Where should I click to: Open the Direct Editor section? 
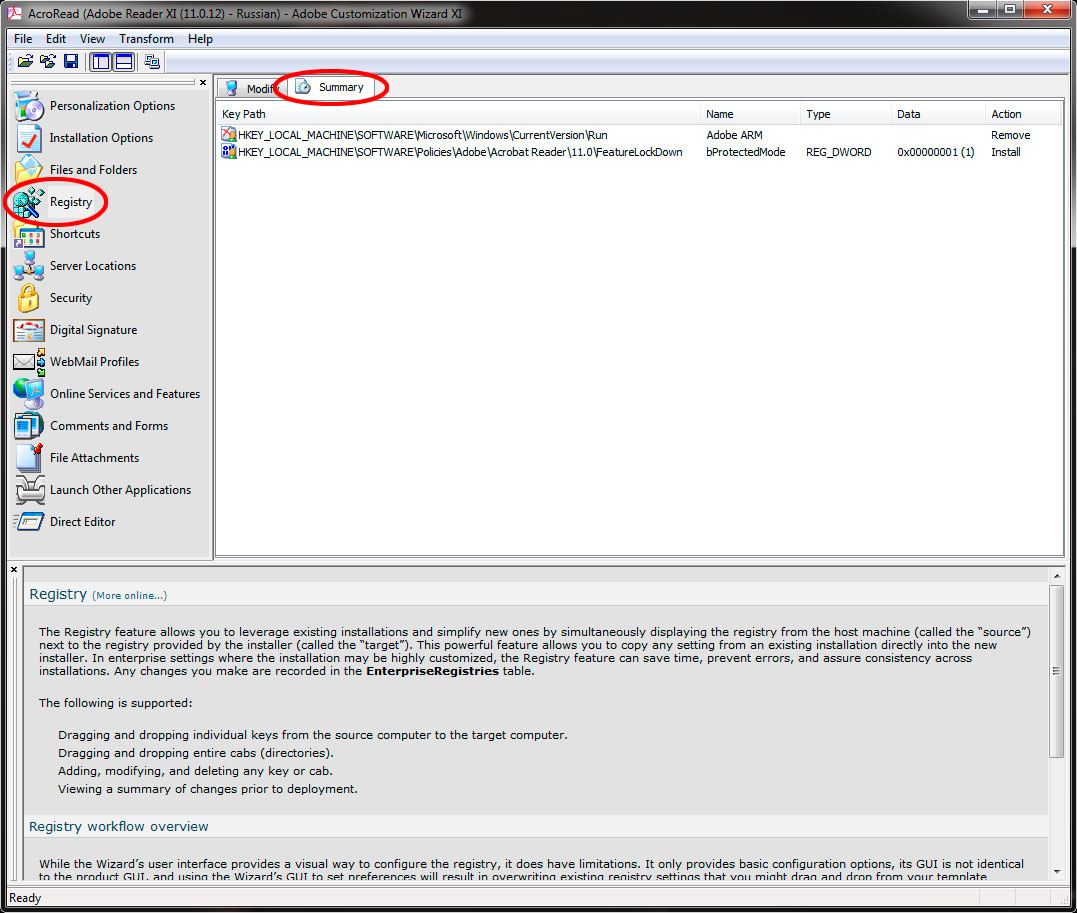(65, 522)
